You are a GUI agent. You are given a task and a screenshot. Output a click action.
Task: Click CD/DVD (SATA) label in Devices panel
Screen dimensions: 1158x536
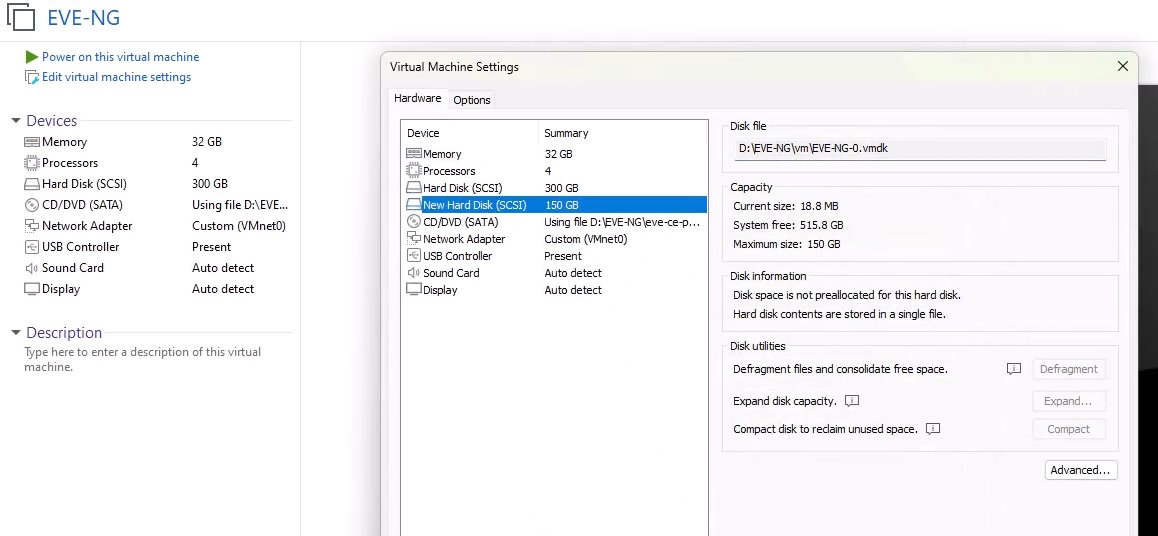pyautogui.click(x=83, y=205)
